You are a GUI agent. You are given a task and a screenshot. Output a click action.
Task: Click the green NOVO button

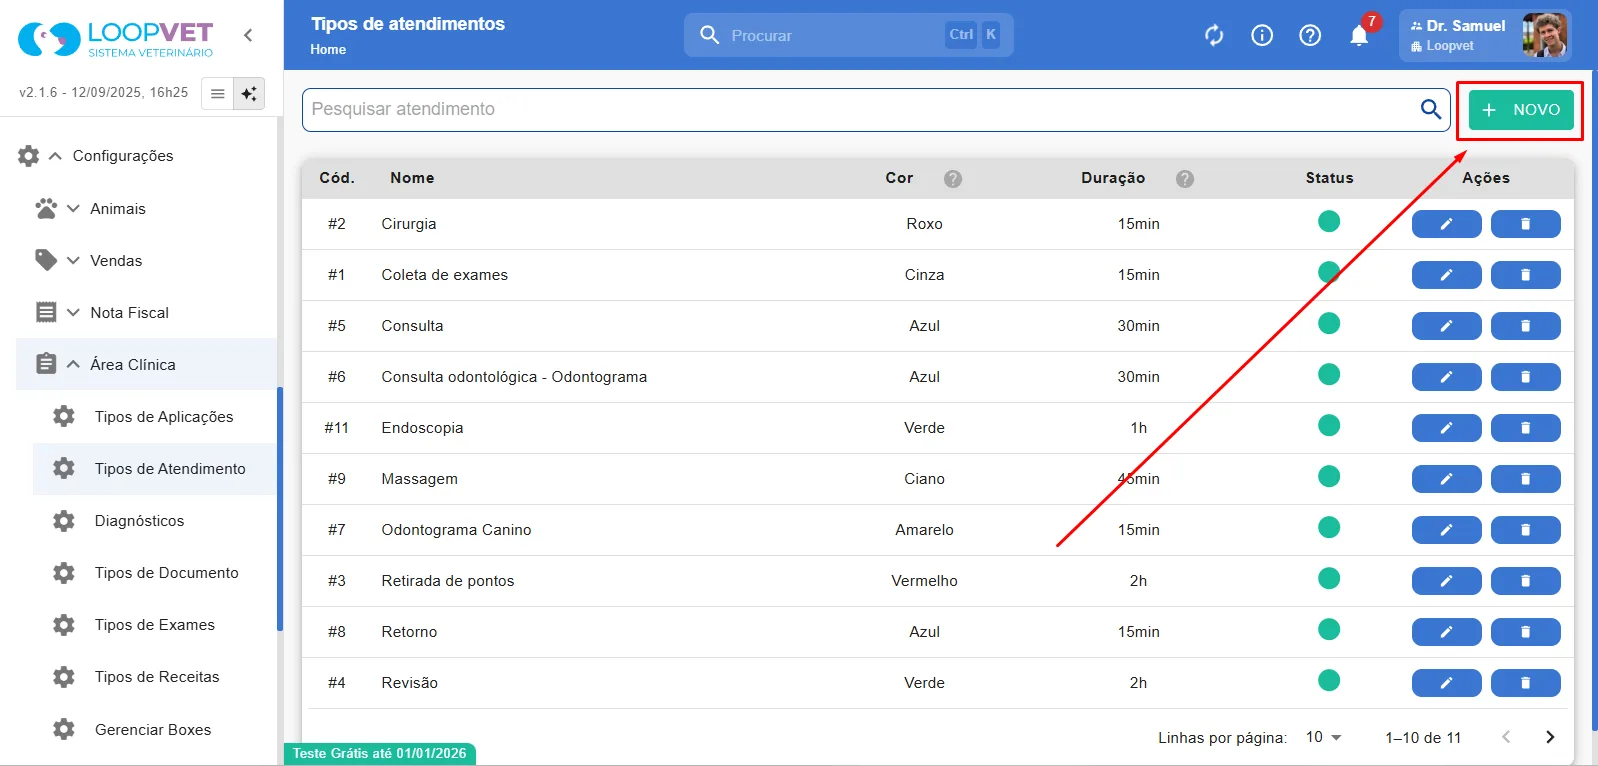[1521, 110]
